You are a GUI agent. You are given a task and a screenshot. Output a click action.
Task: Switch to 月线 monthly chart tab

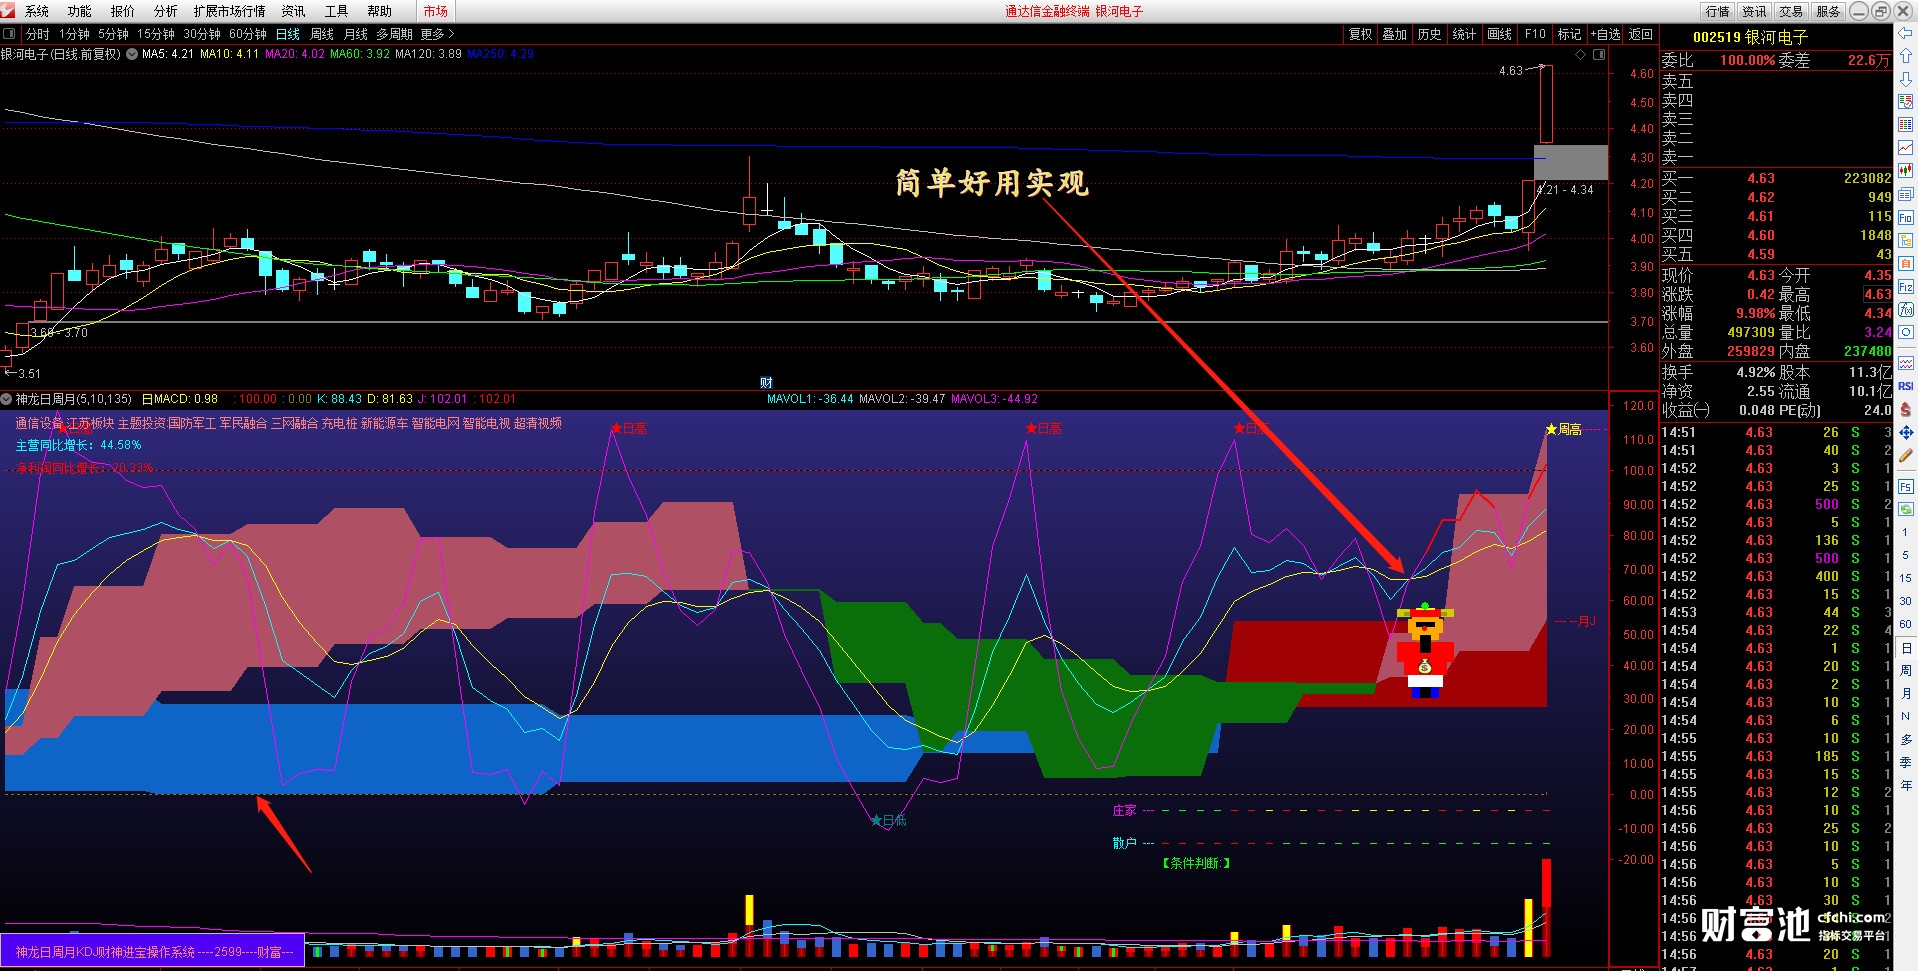[356, 34]
